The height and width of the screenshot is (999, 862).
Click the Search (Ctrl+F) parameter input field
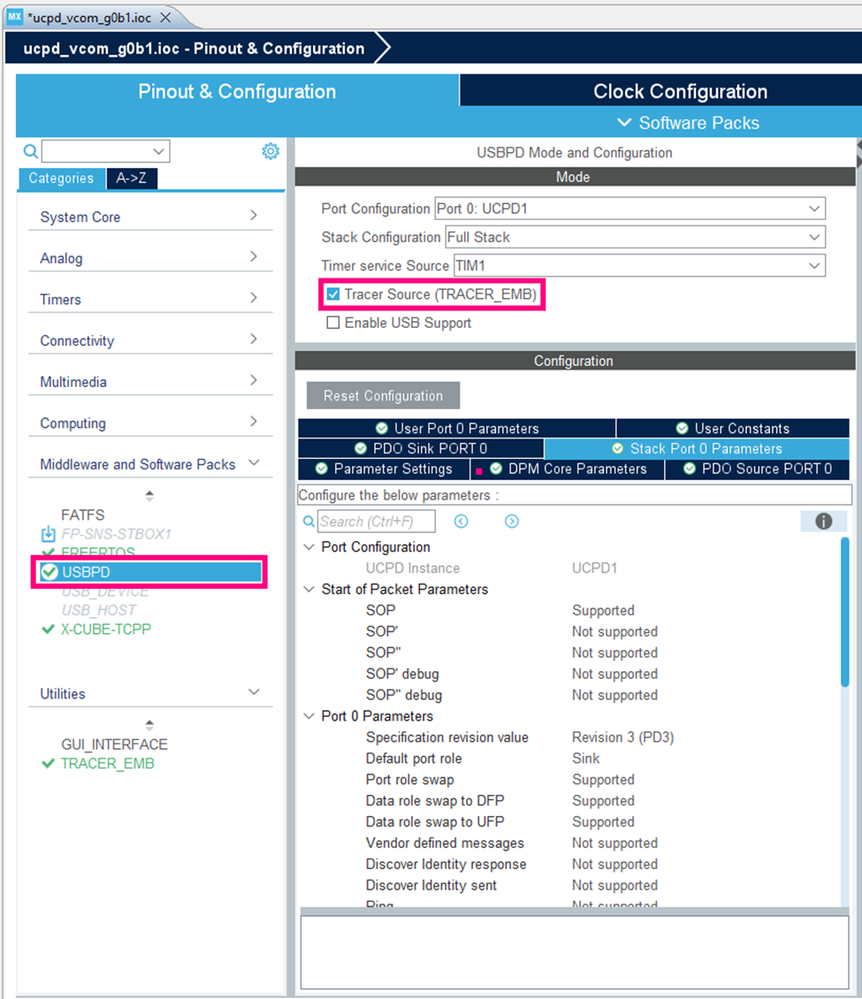click(x=375, y=521)
